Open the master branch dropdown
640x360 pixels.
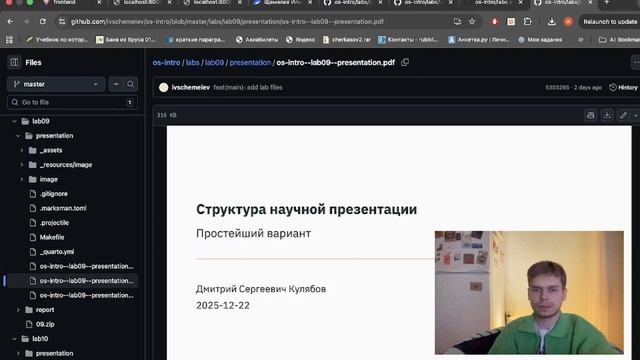pyautogui.click(x=56, y=84)
